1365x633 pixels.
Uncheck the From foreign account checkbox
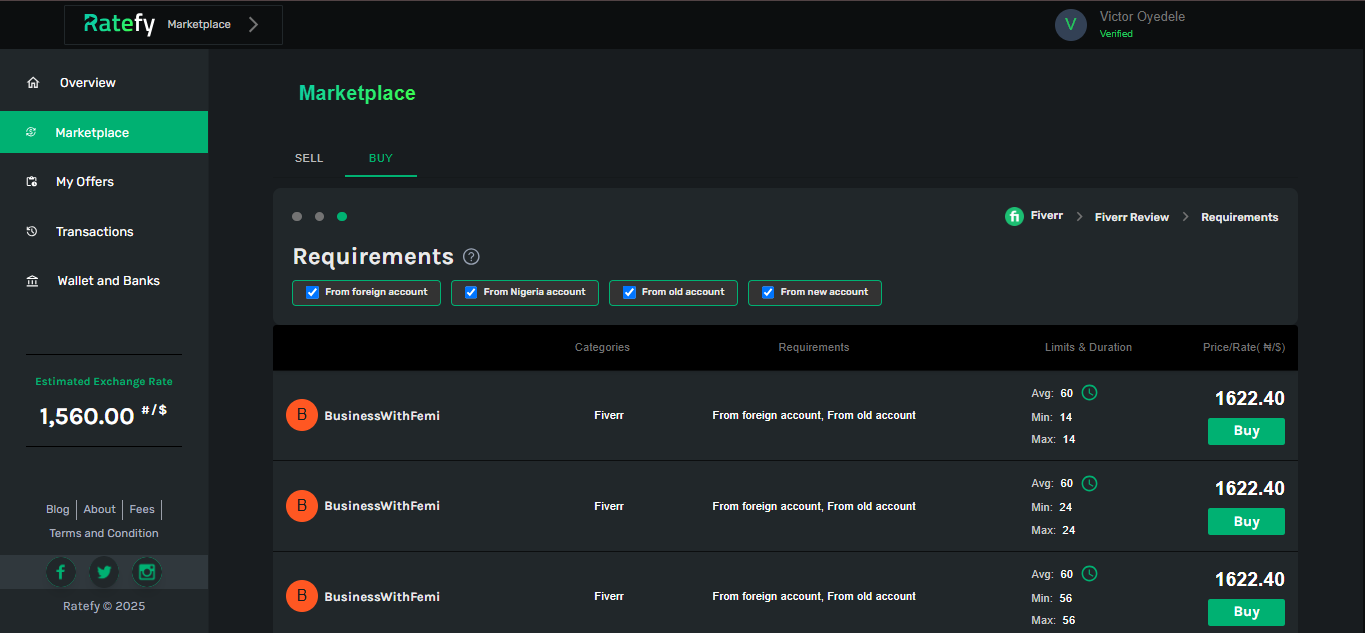click(312, 292)
